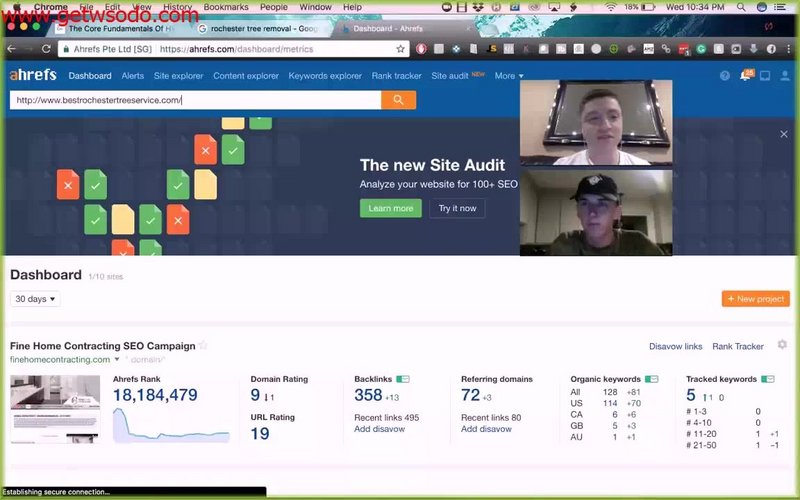Reload the page
800x500 pixels.
click(x=46, y=49)
